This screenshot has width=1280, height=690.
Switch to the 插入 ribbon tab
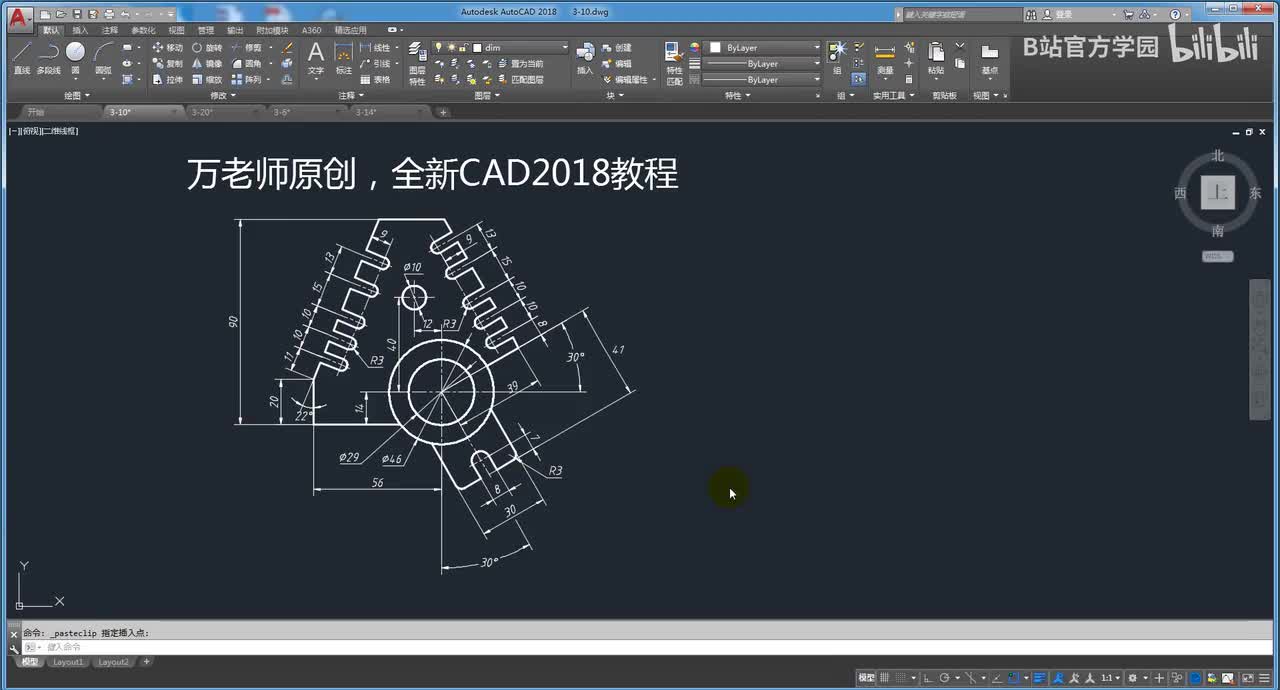click(80, 30)
